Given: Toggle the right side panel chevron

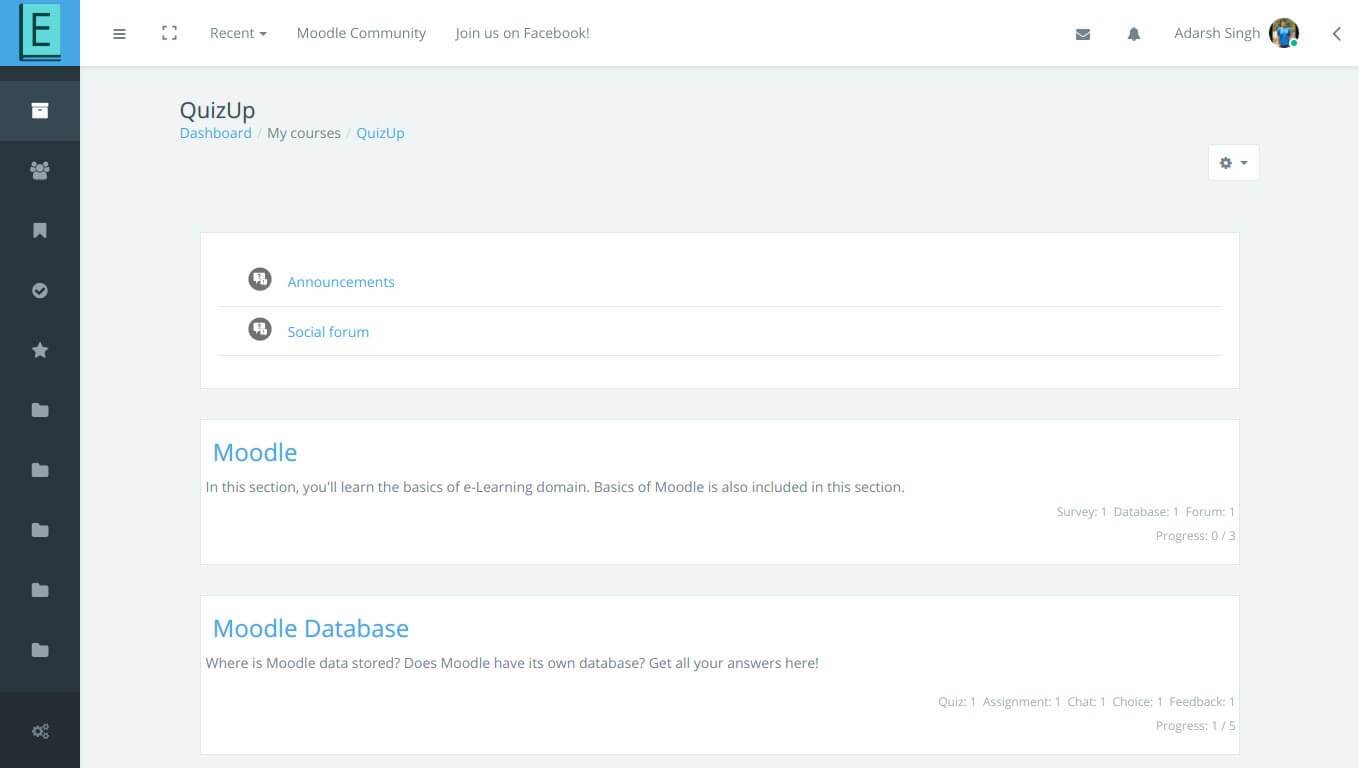Looking at the screenshot, I should tap(1336, 34).
